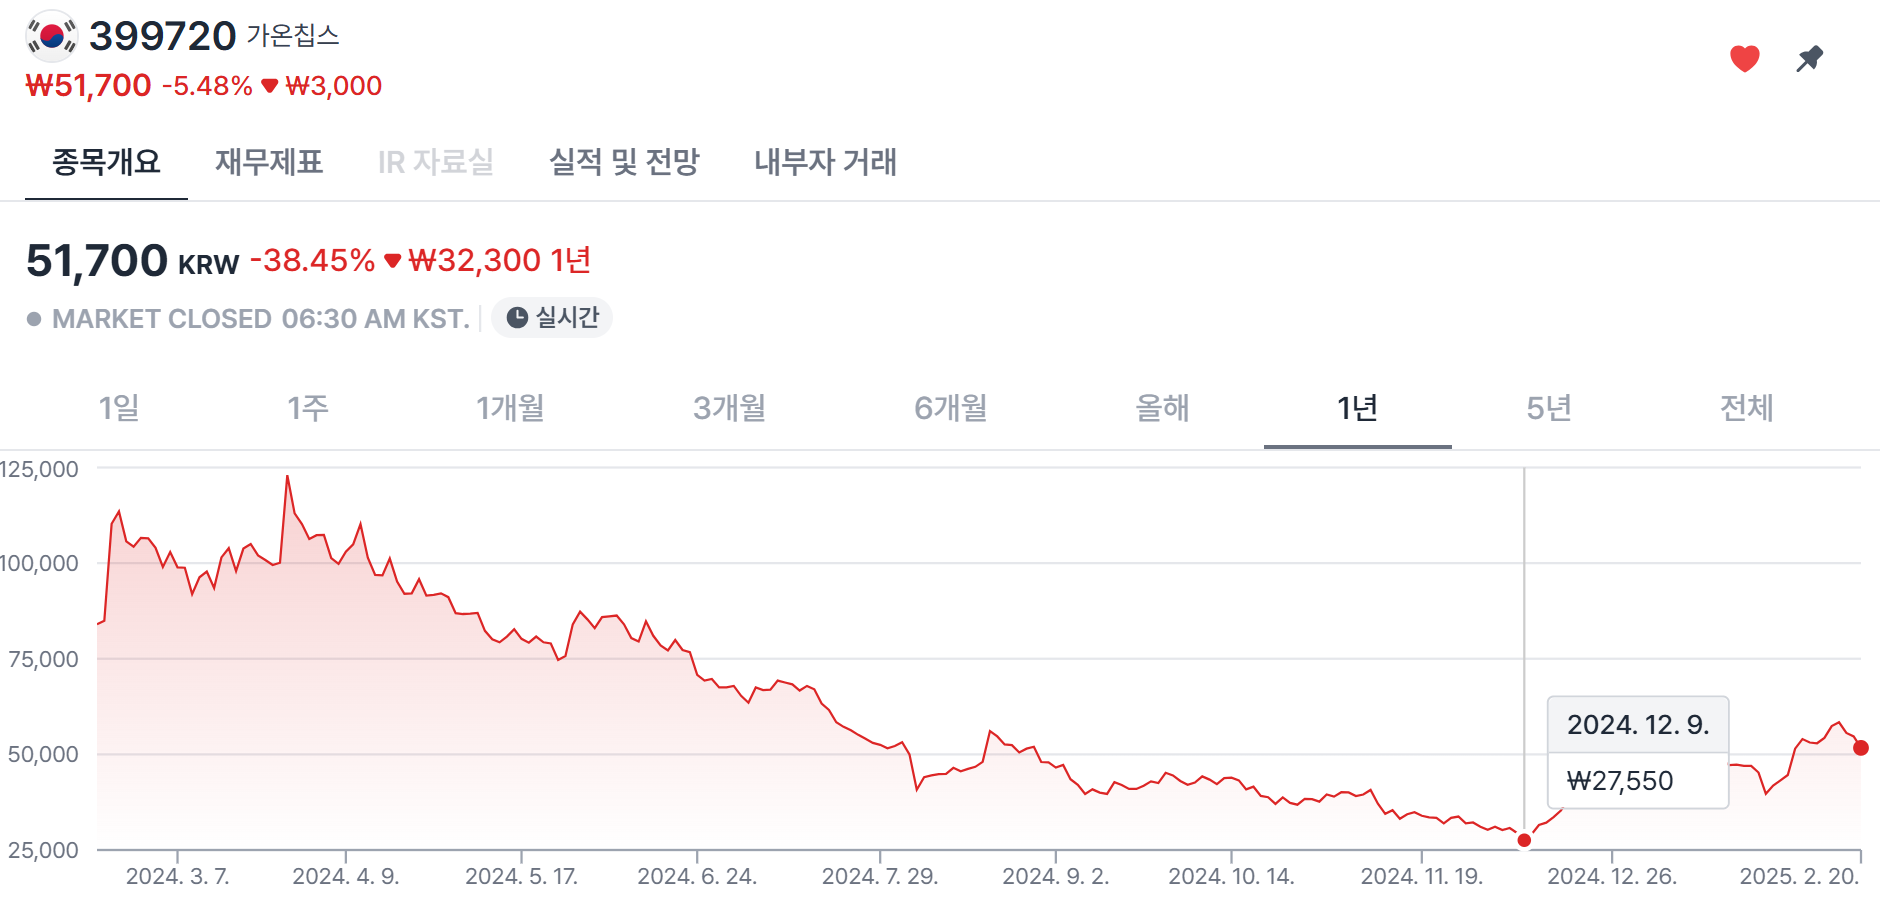Click the 2024. 12. 9. low point marker

1524,840
